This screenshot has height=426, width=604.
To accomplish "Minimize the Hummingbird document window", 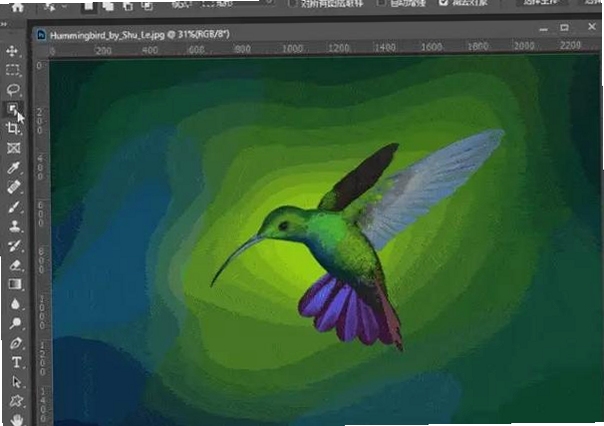I will click(544, 29).
